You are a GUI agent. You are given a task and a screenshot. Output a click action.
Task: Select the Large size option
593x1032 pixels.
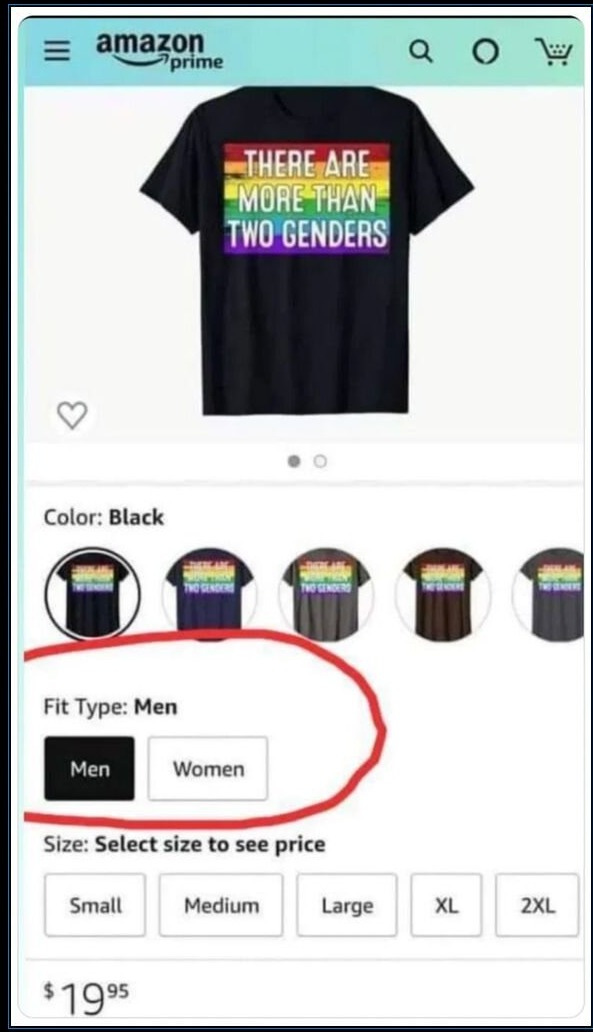[347, 905]
